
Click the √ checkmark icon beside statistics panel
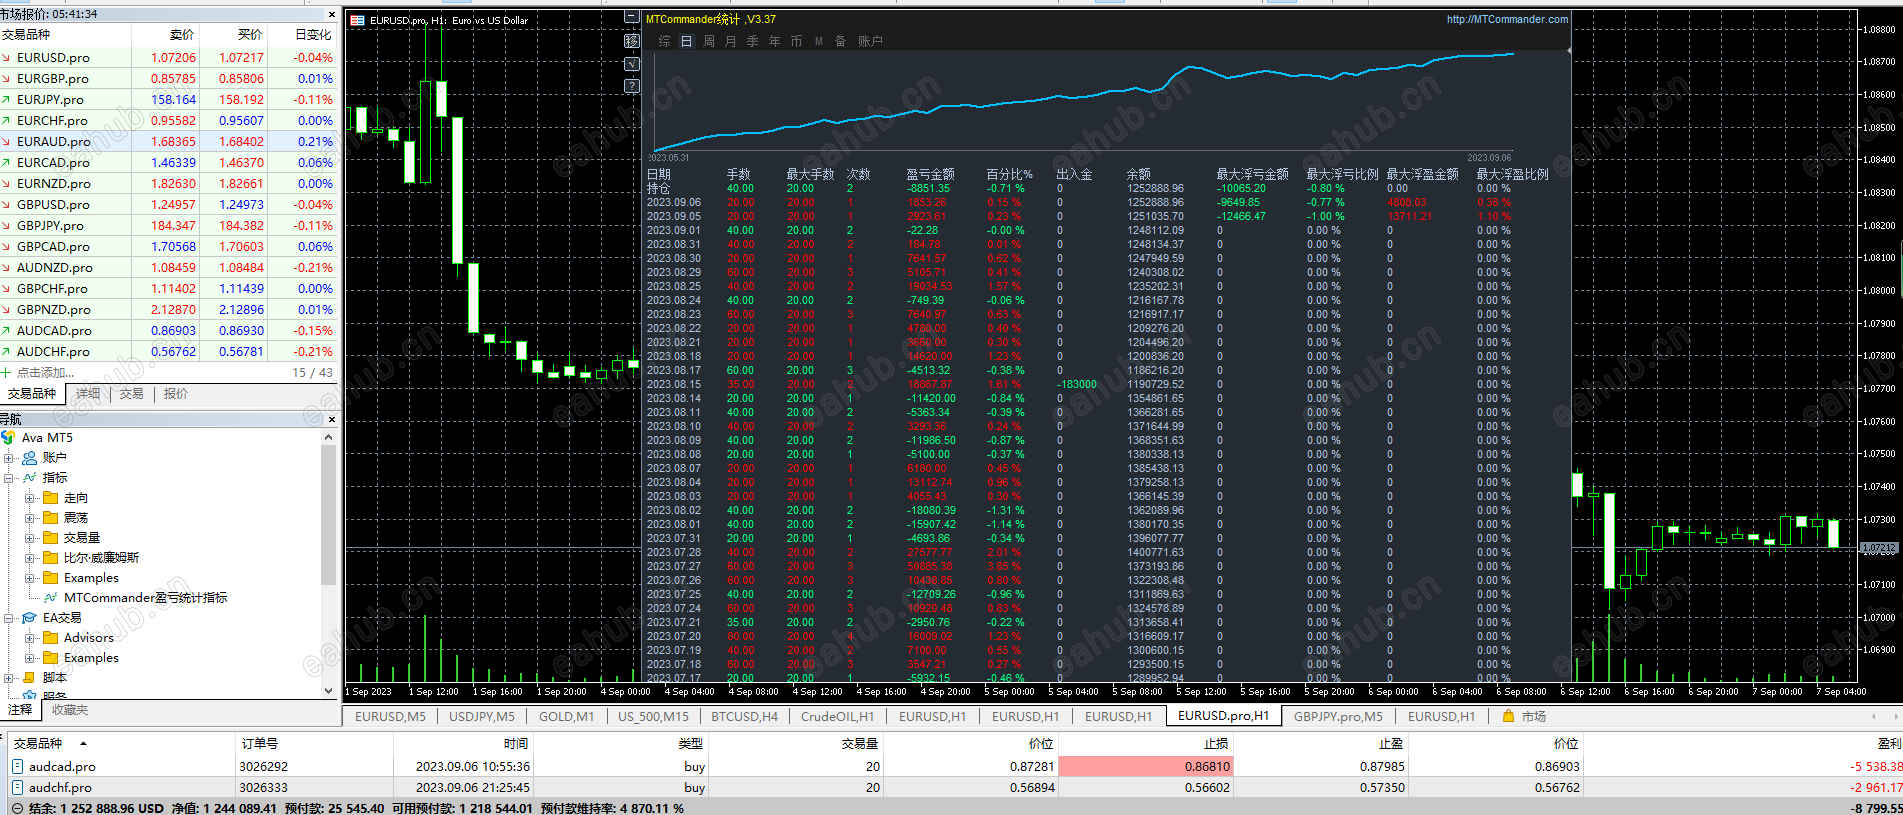pyautogui.click(x=631, y=64)
